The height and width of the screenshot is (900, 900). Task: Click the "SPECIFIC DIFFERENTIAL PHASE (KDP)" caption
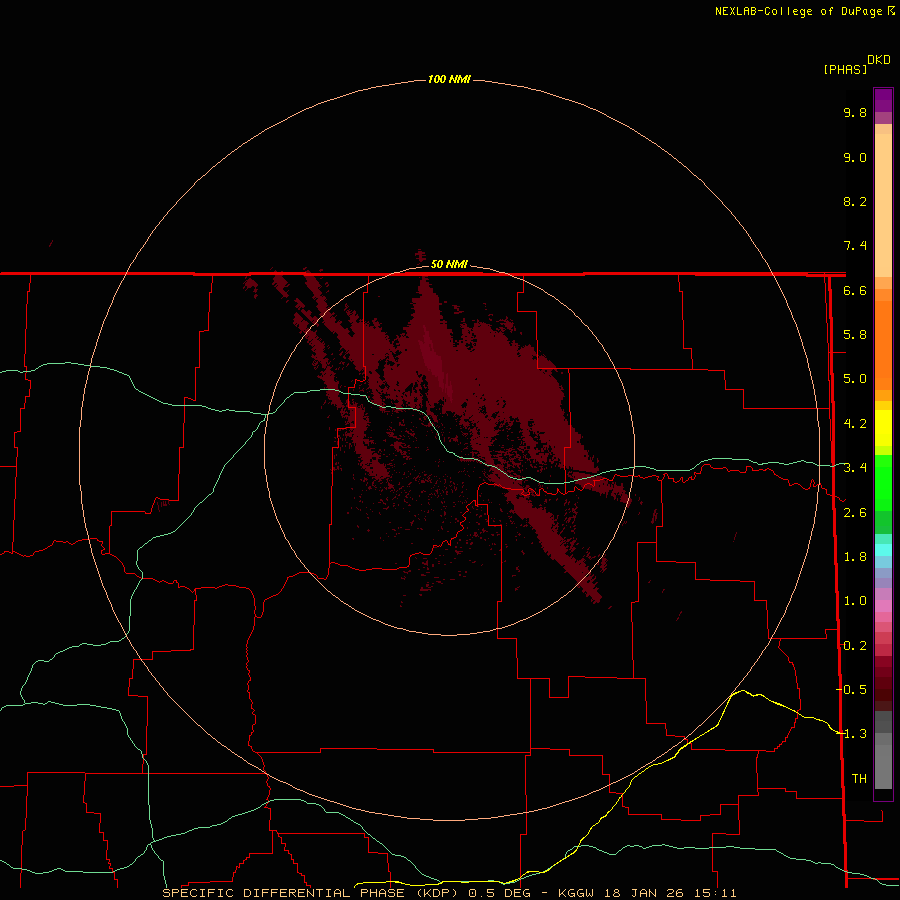(x=310, y=893)
